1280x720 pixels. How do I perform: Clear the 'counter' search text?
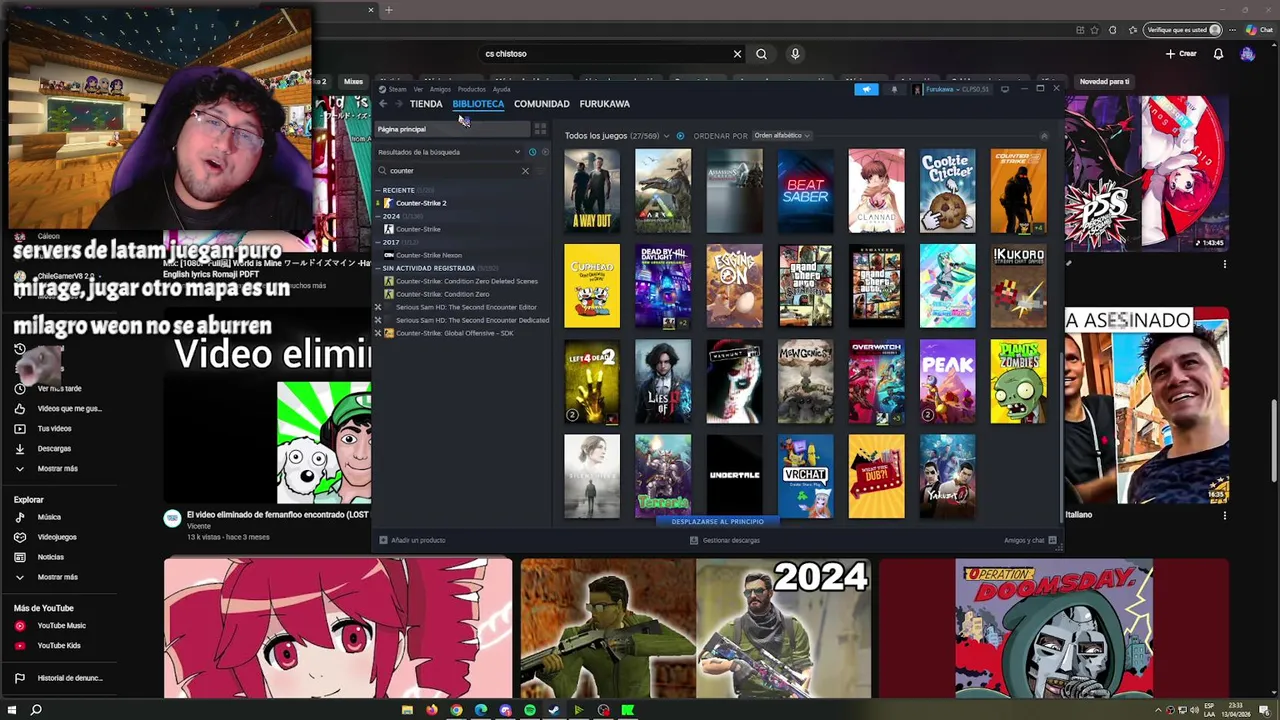[x=525, y=171]
